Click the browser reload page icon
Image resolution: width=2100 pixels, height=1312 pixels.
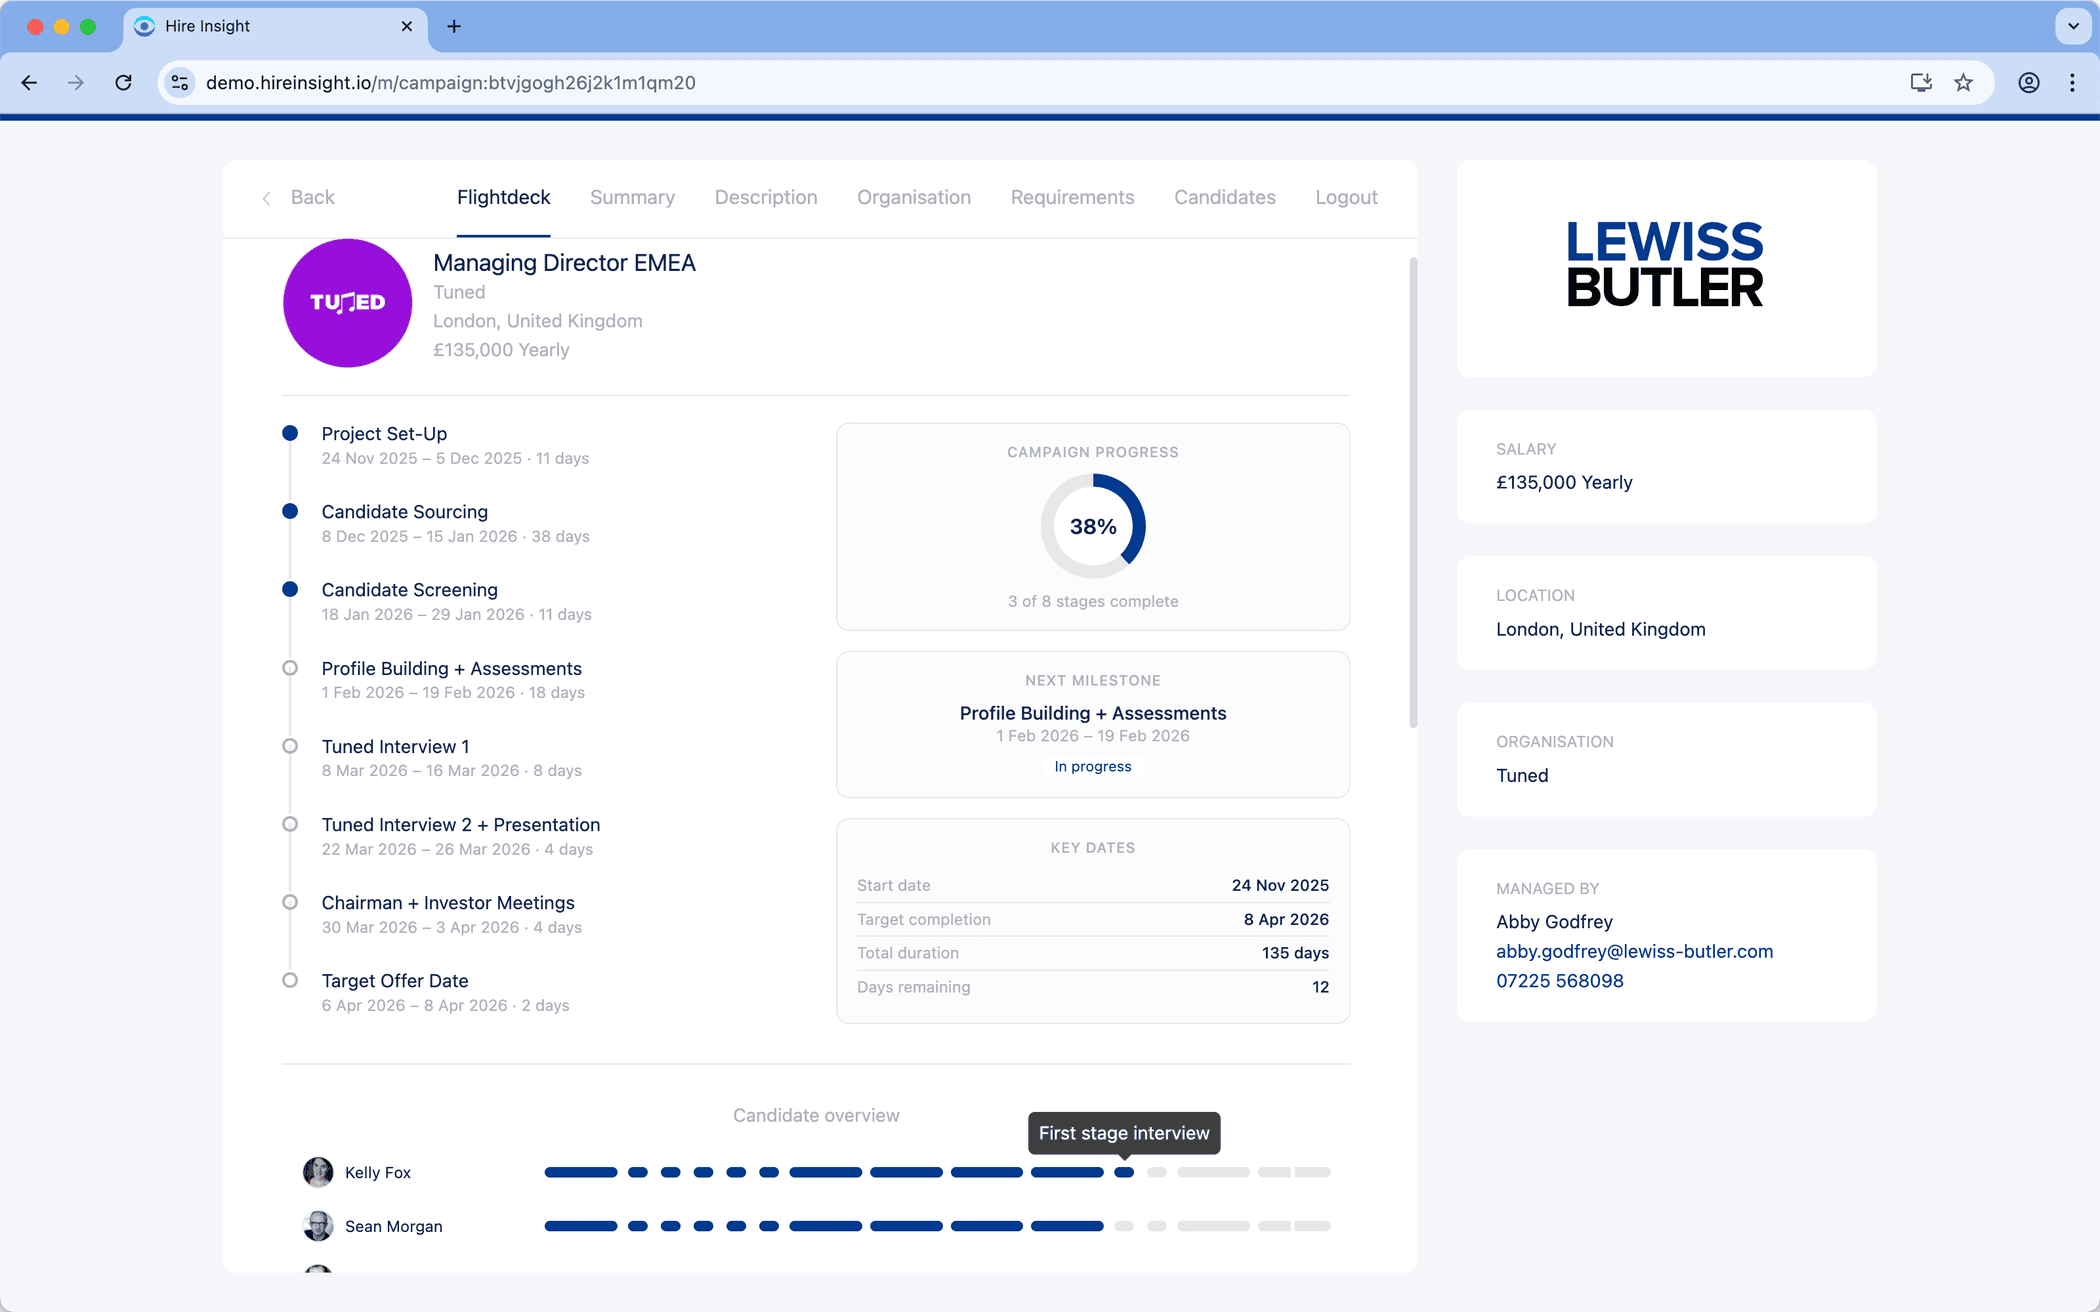[123, 83]
